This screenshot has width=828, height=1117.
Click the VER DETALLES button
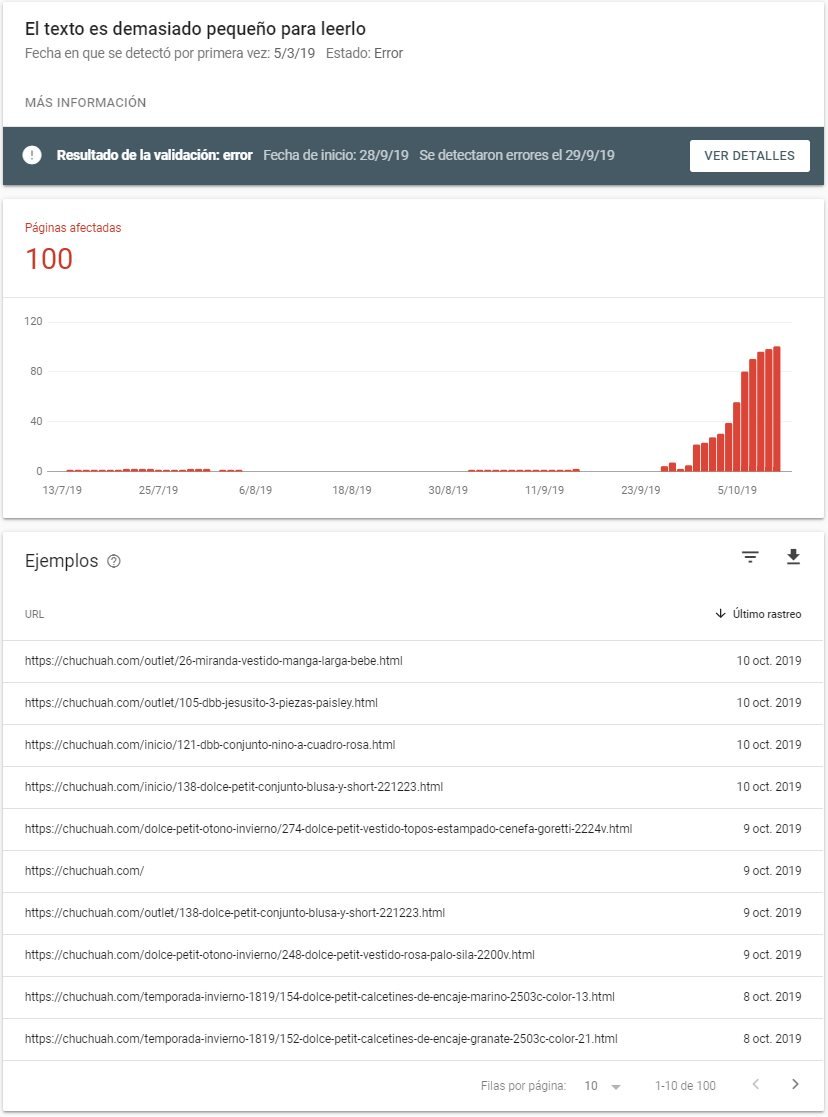749,156
